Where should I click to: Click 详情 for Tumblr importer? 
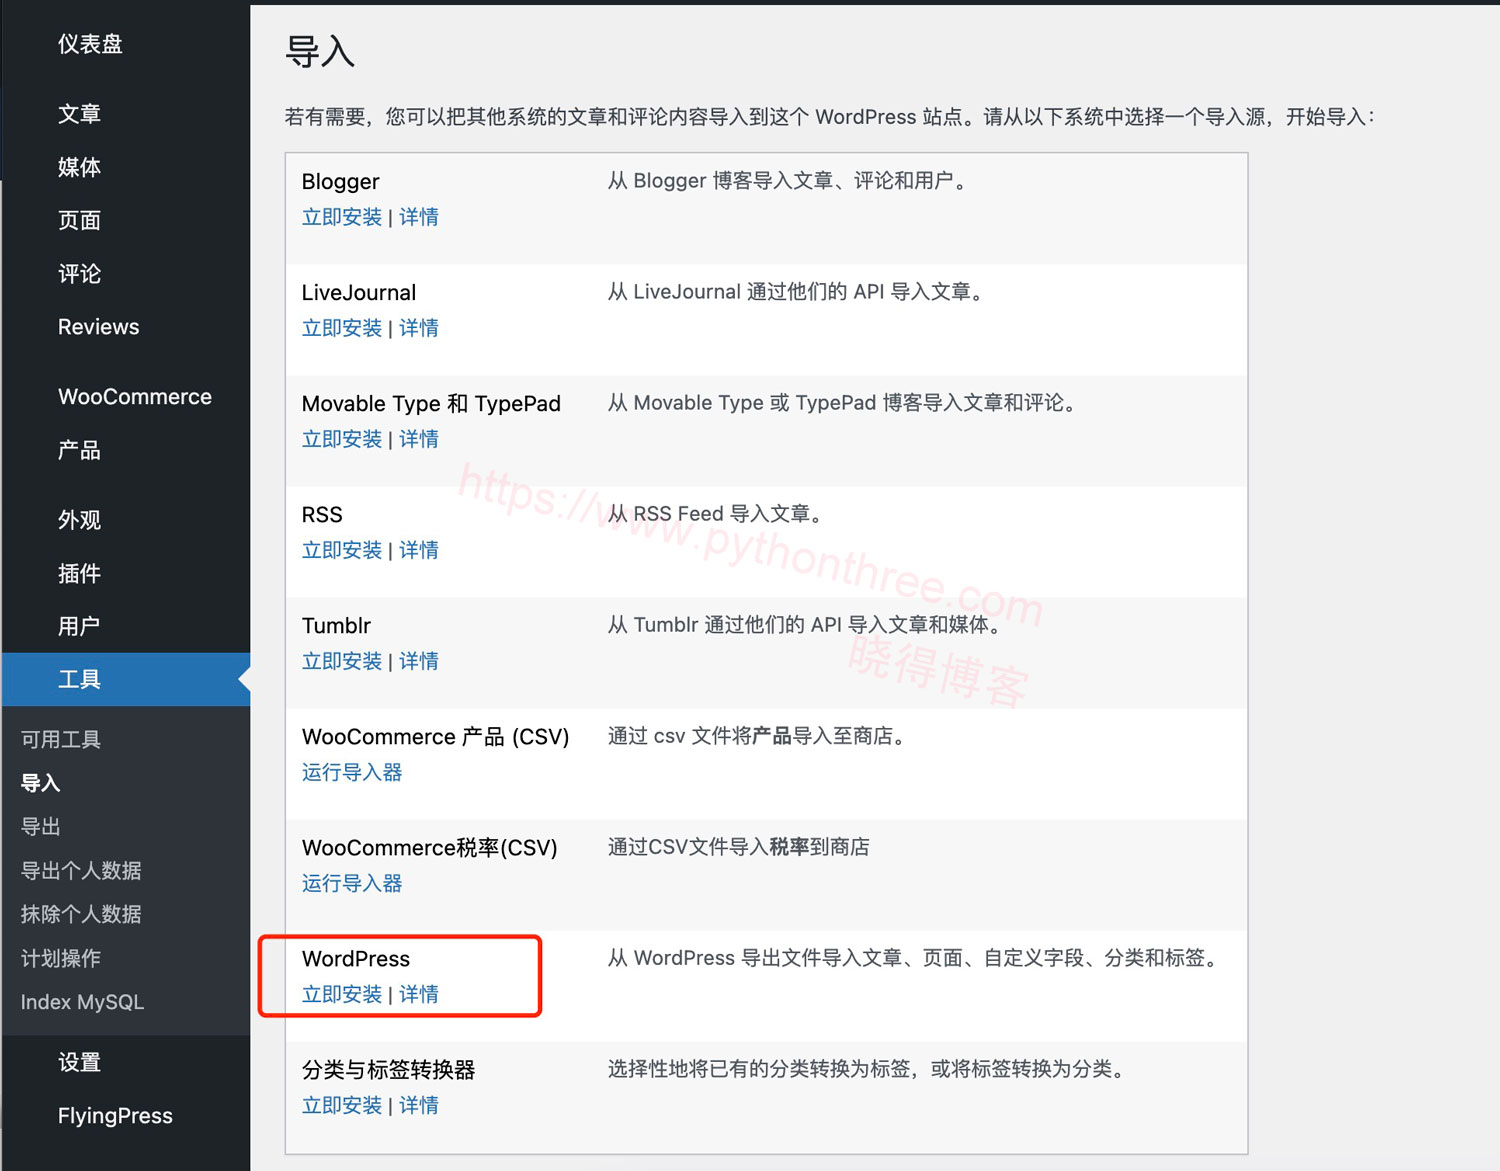pyautogui.click(x=419, y=661)
